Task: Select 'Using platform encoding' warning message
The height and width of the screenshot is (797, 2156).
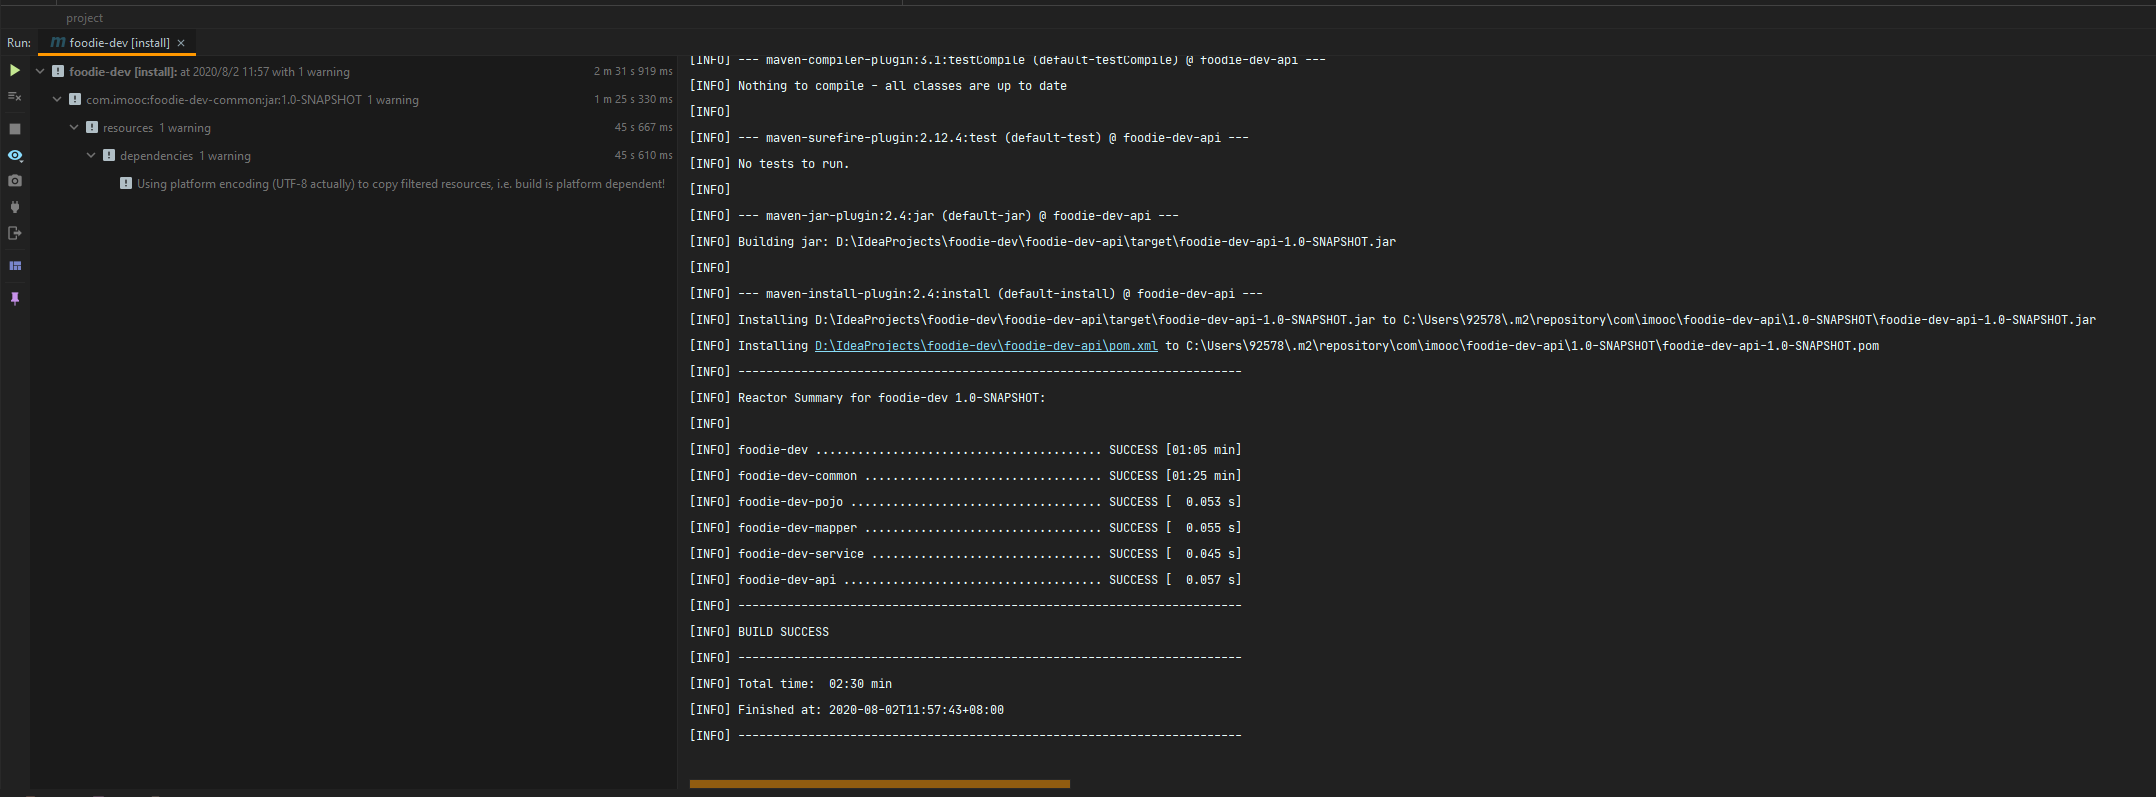Action: click(x=401, y=184)
